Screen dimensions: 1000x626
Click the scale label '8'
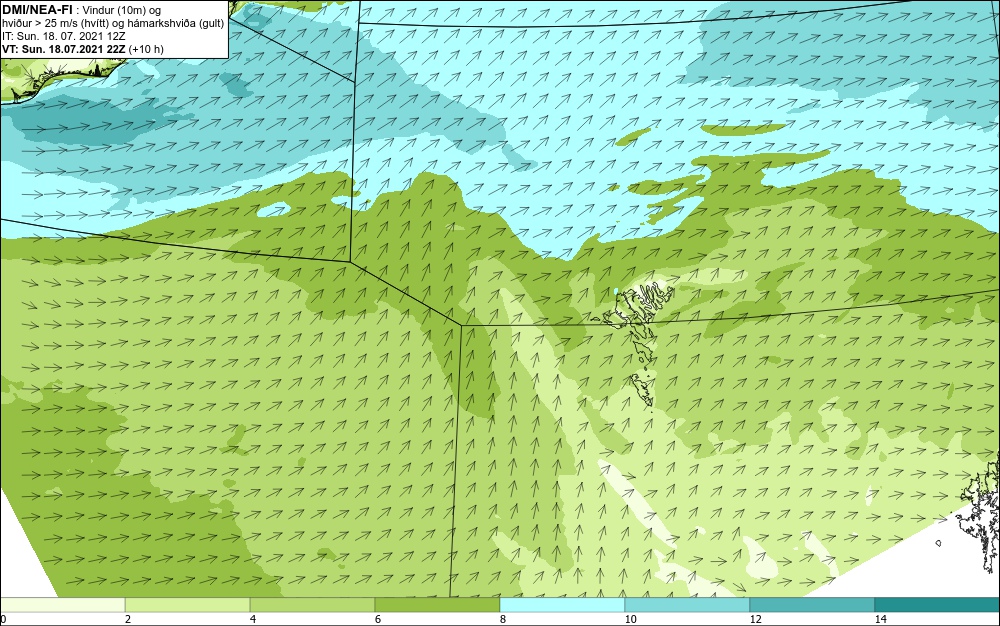click(x=503, y=619)
